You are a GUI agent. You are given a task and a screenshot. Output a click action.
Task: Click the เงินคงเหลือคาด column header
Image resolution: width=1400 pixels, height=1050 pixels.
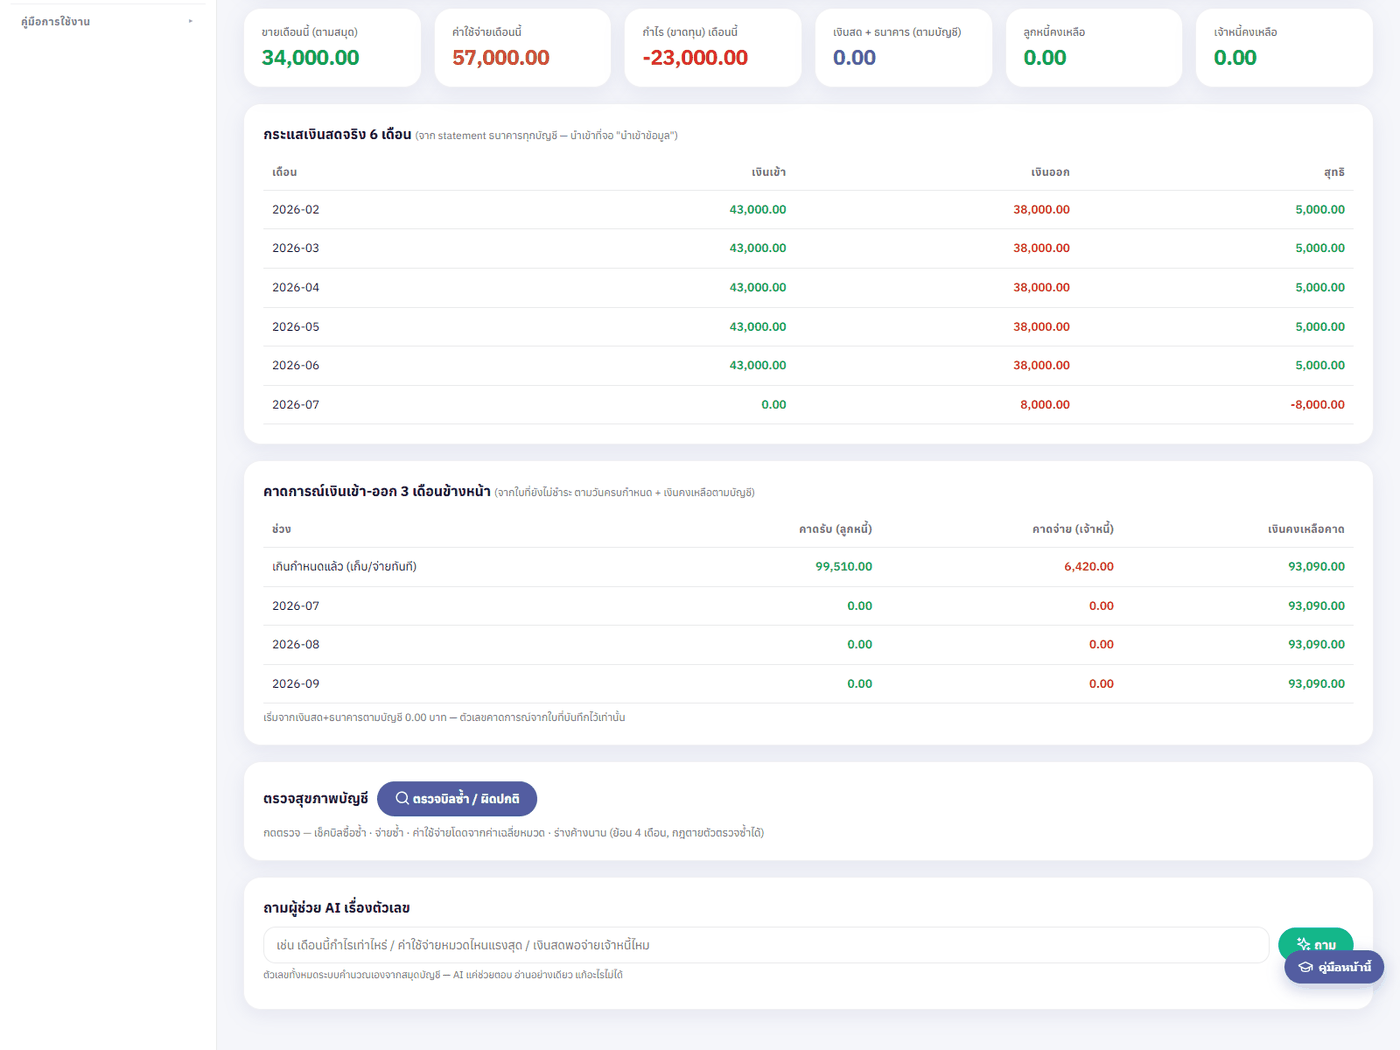coord(1306,529)
